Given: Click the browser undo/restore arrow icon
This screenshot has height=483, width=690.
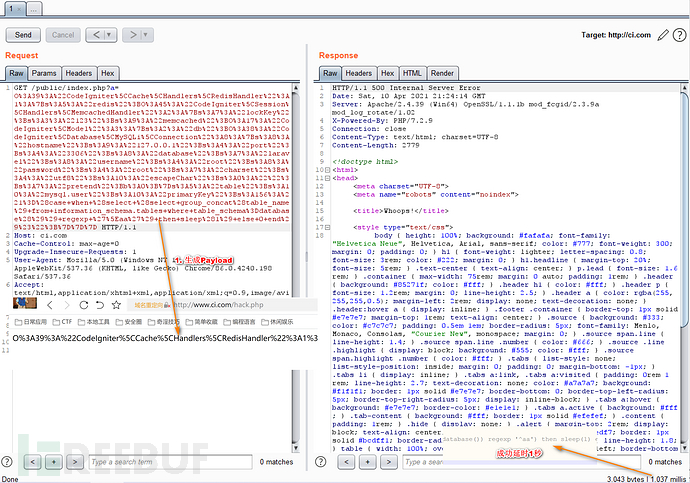Looking at the screenshot, I should pyautogui.click(x=100, y=305).
